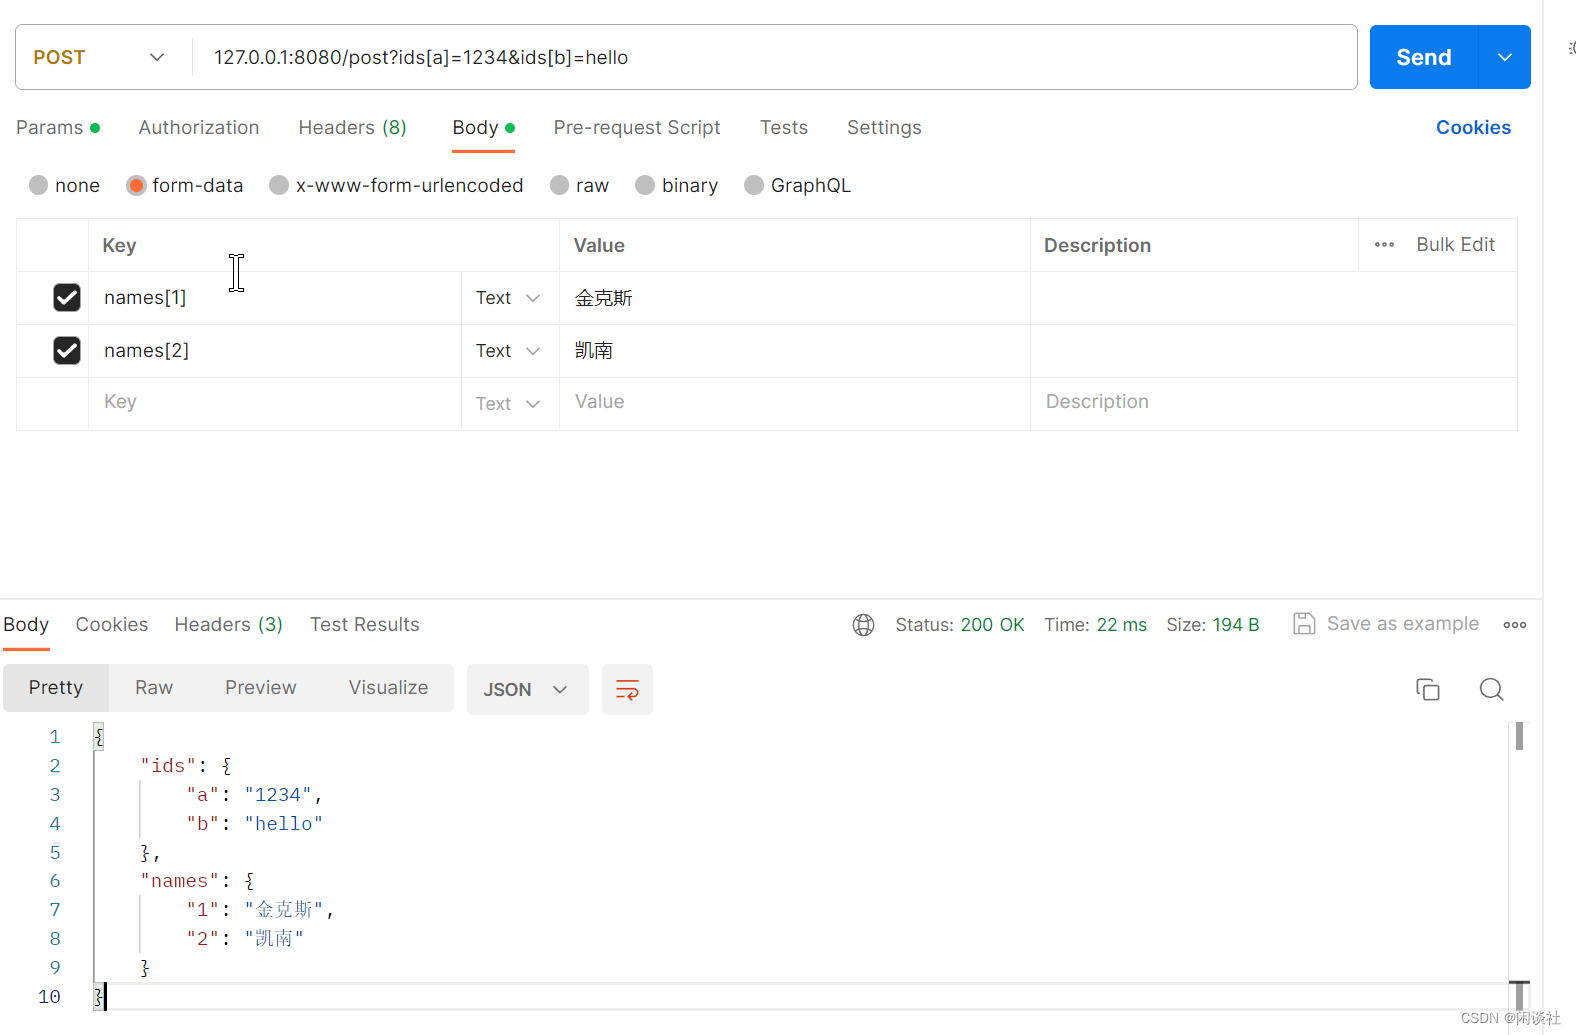Viewport: 1576px width, 1035px height.
Task: Click the Time 22 ms text
Action: click(1095, 625)
